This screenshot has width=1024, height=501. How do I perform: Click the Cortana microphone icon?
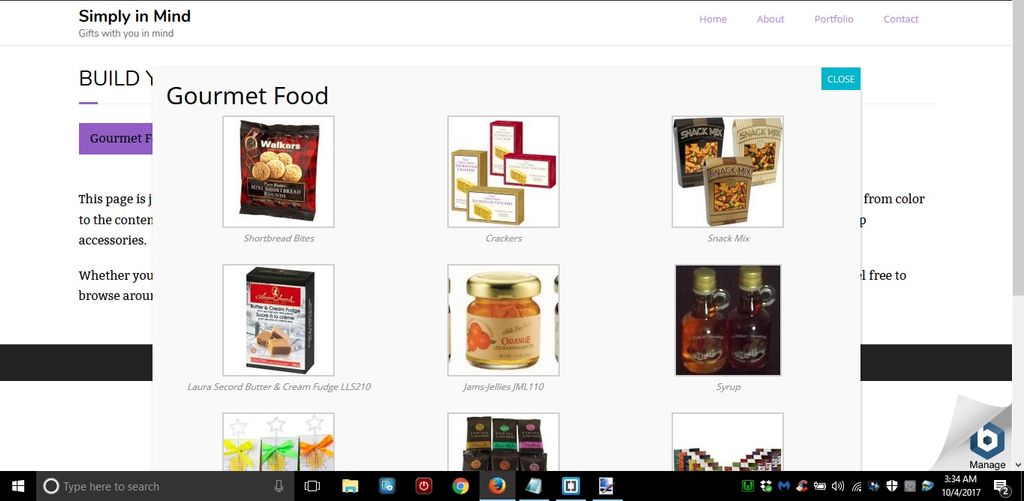(x=279, y=486)
